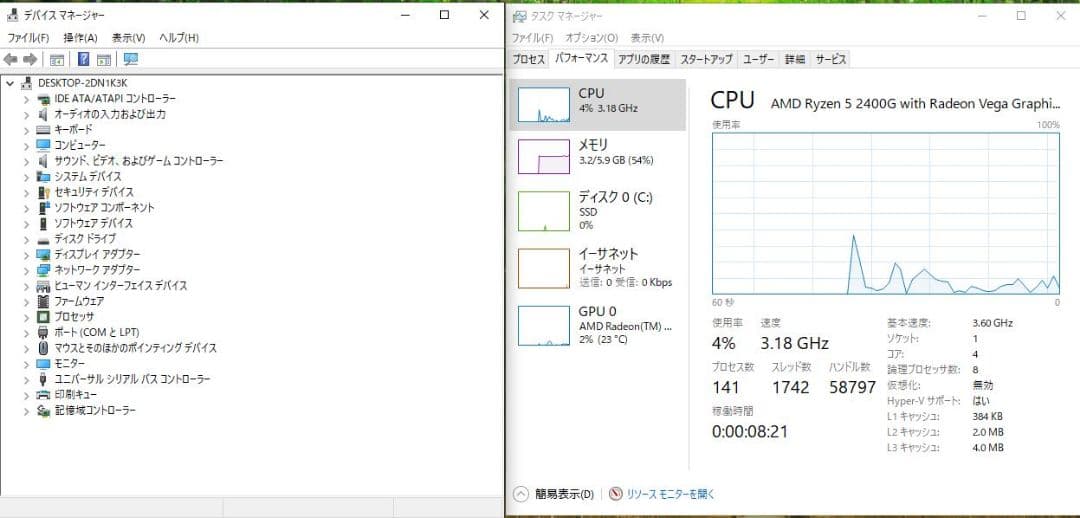Collapse the DESKTOP-2DN1K3K root node

[10, 83]
